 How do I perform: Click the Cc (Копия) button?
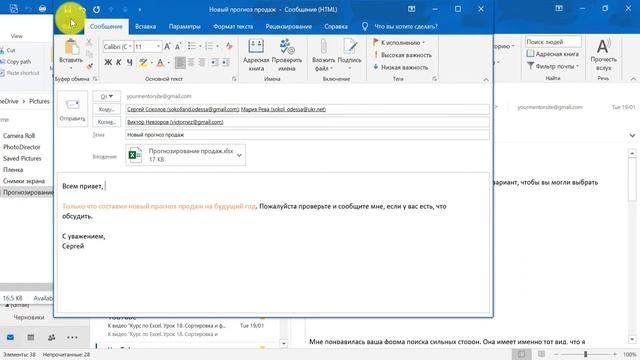click(107, 122)
